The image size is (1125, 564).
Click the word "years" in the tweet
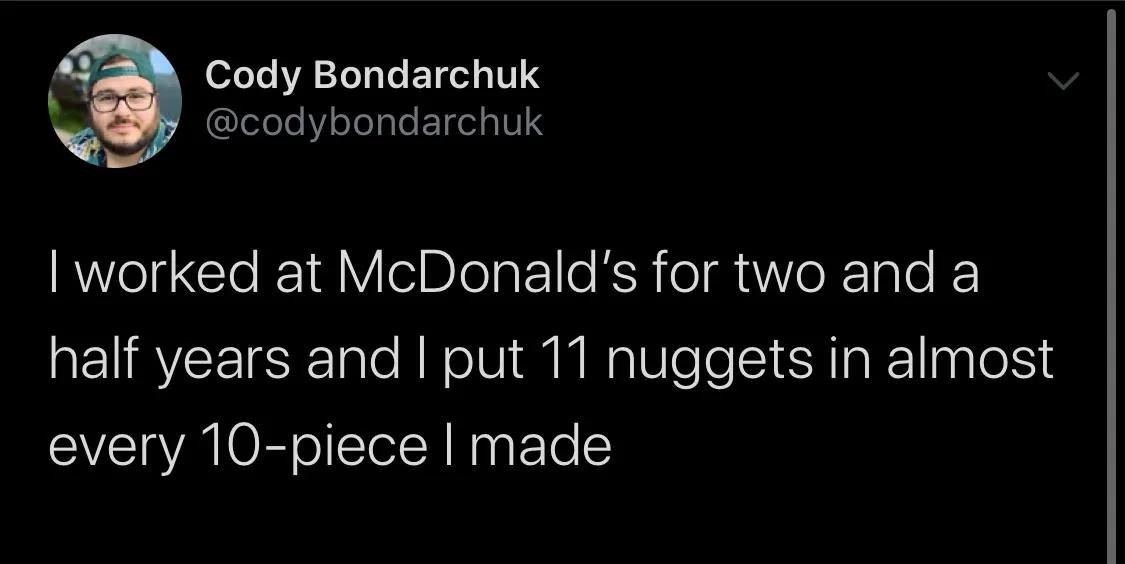tap(217, 358)
